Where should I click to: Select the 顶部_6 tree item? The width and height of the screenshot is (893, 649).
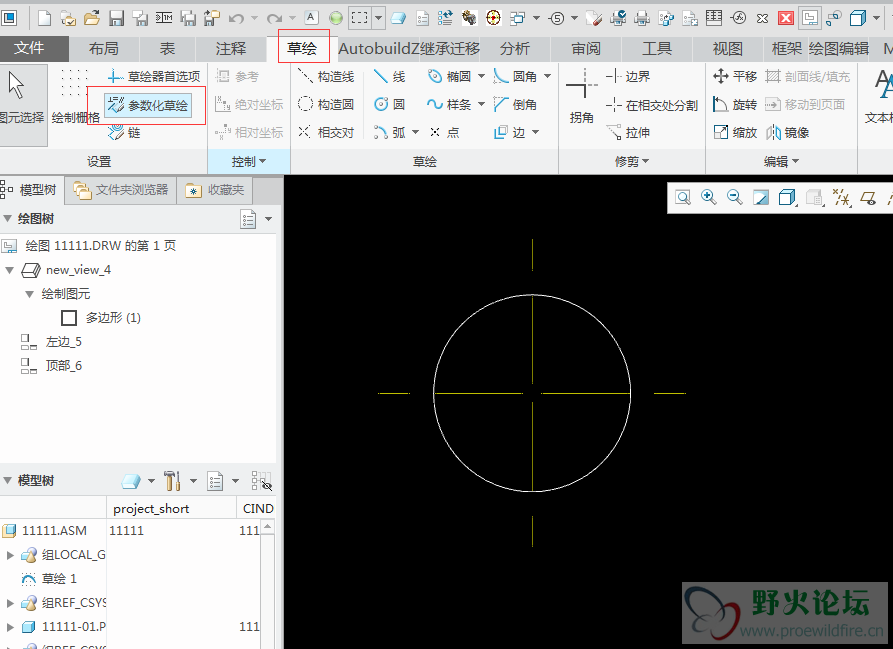tap(51, 365)
